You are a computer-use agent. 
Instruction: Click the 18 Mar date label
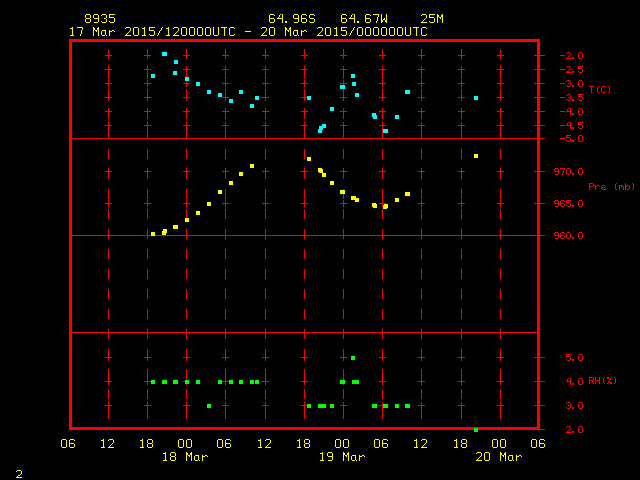tap(185, 457)
